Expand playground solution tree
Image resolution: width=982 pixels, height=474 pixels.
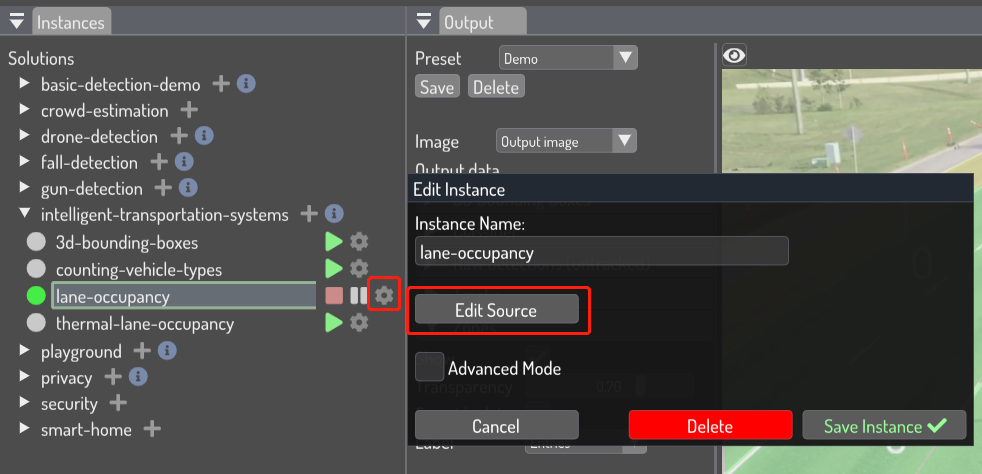pyautogui.click(x=24, y=350)
